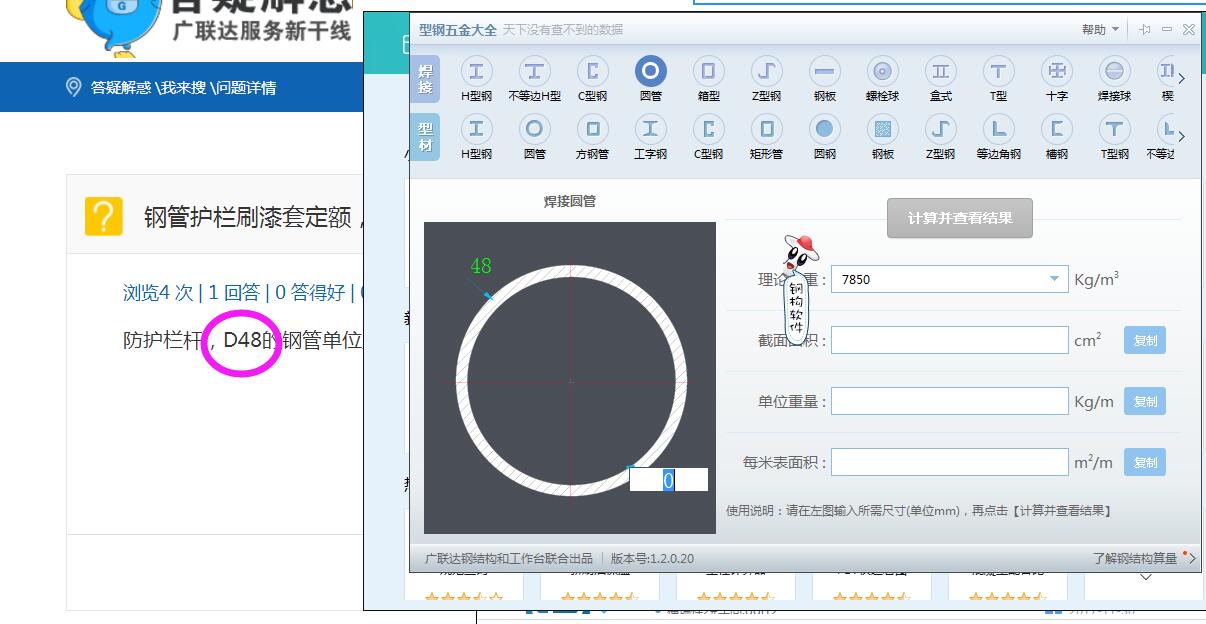The image size is (1206, 624).
Task: Select welded 圆管 highlighted icon
Action: click(x=651, y=79)
